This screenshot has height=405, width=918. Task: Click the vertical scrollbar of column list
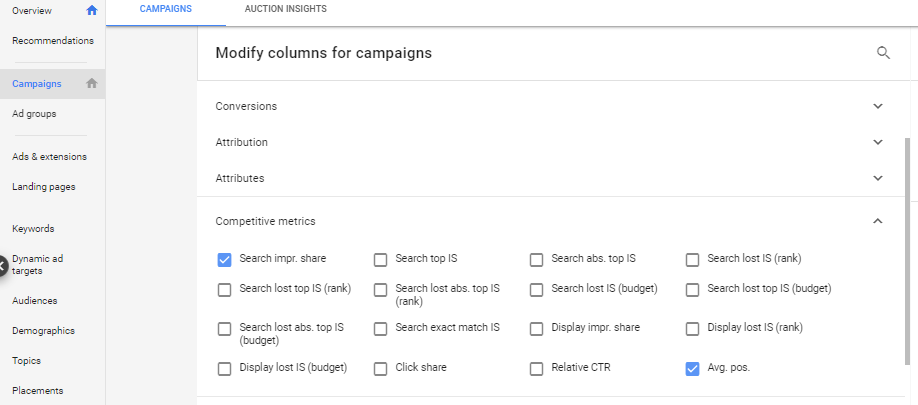click(x=908, y=250)
